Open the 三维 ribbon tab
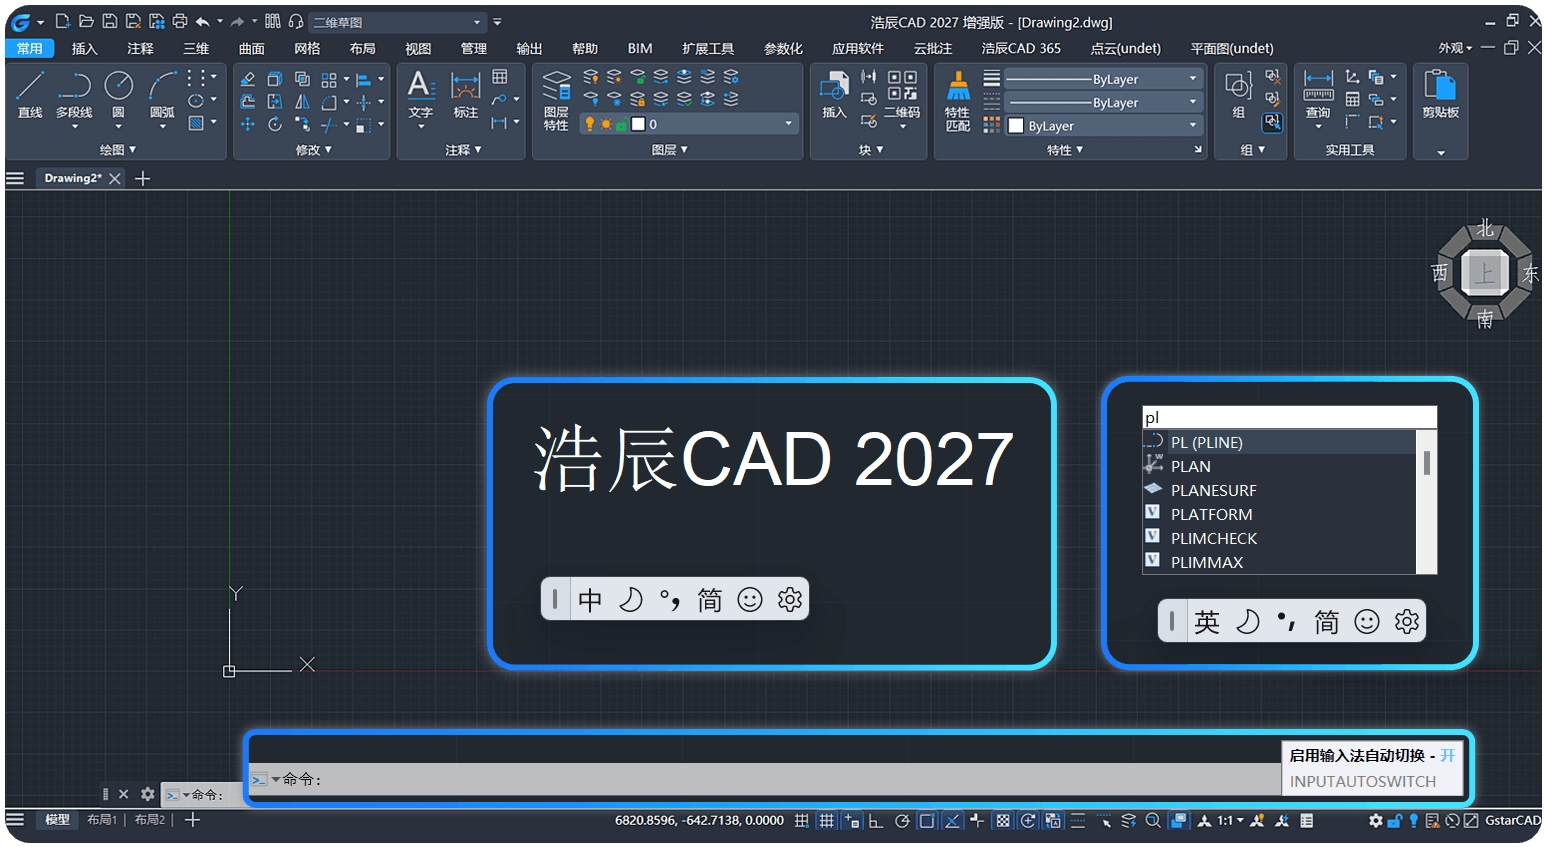This screenshot has height=847, width=1544. click(196, 48)
